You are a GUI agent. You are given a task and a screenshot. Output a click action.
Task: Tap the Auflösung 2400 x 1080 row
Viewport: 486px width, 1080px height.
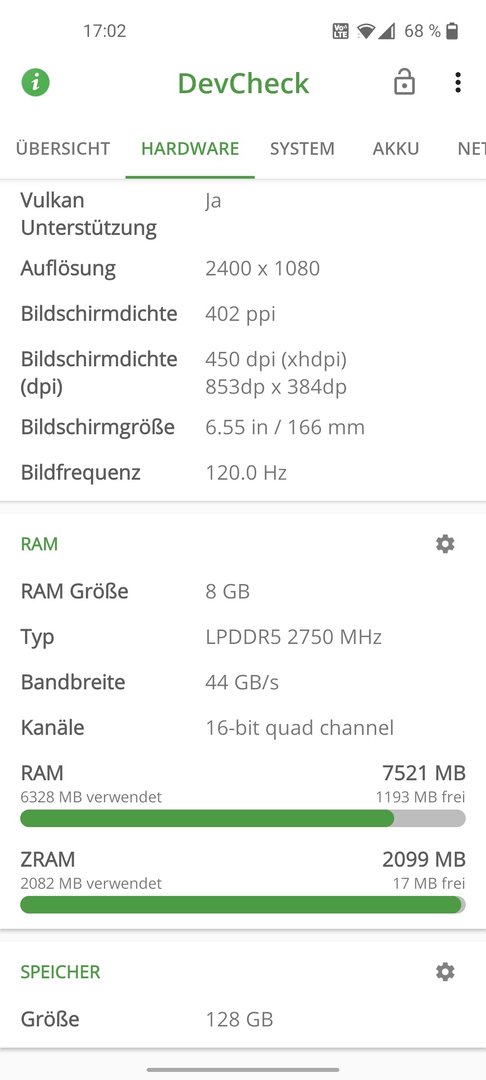click(243, 268)
